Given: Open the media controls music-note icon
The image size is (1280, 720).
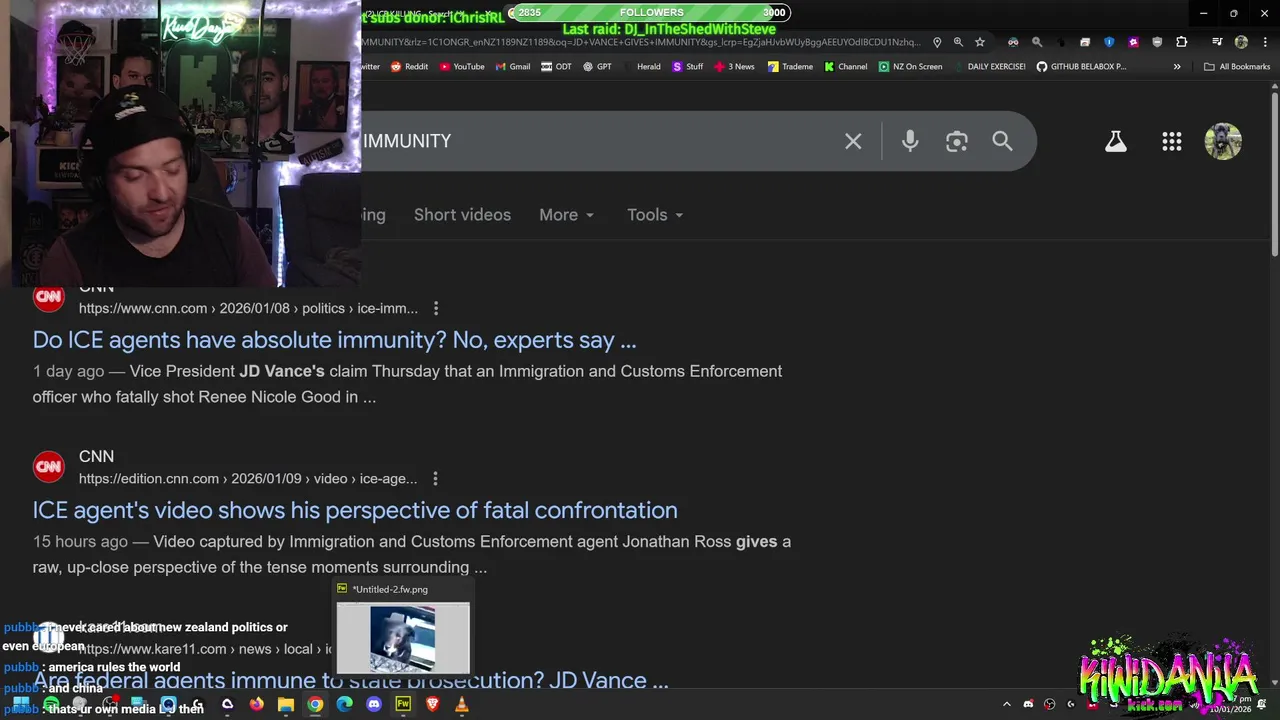Looking at the screenshot, I should coord(1217,42).
